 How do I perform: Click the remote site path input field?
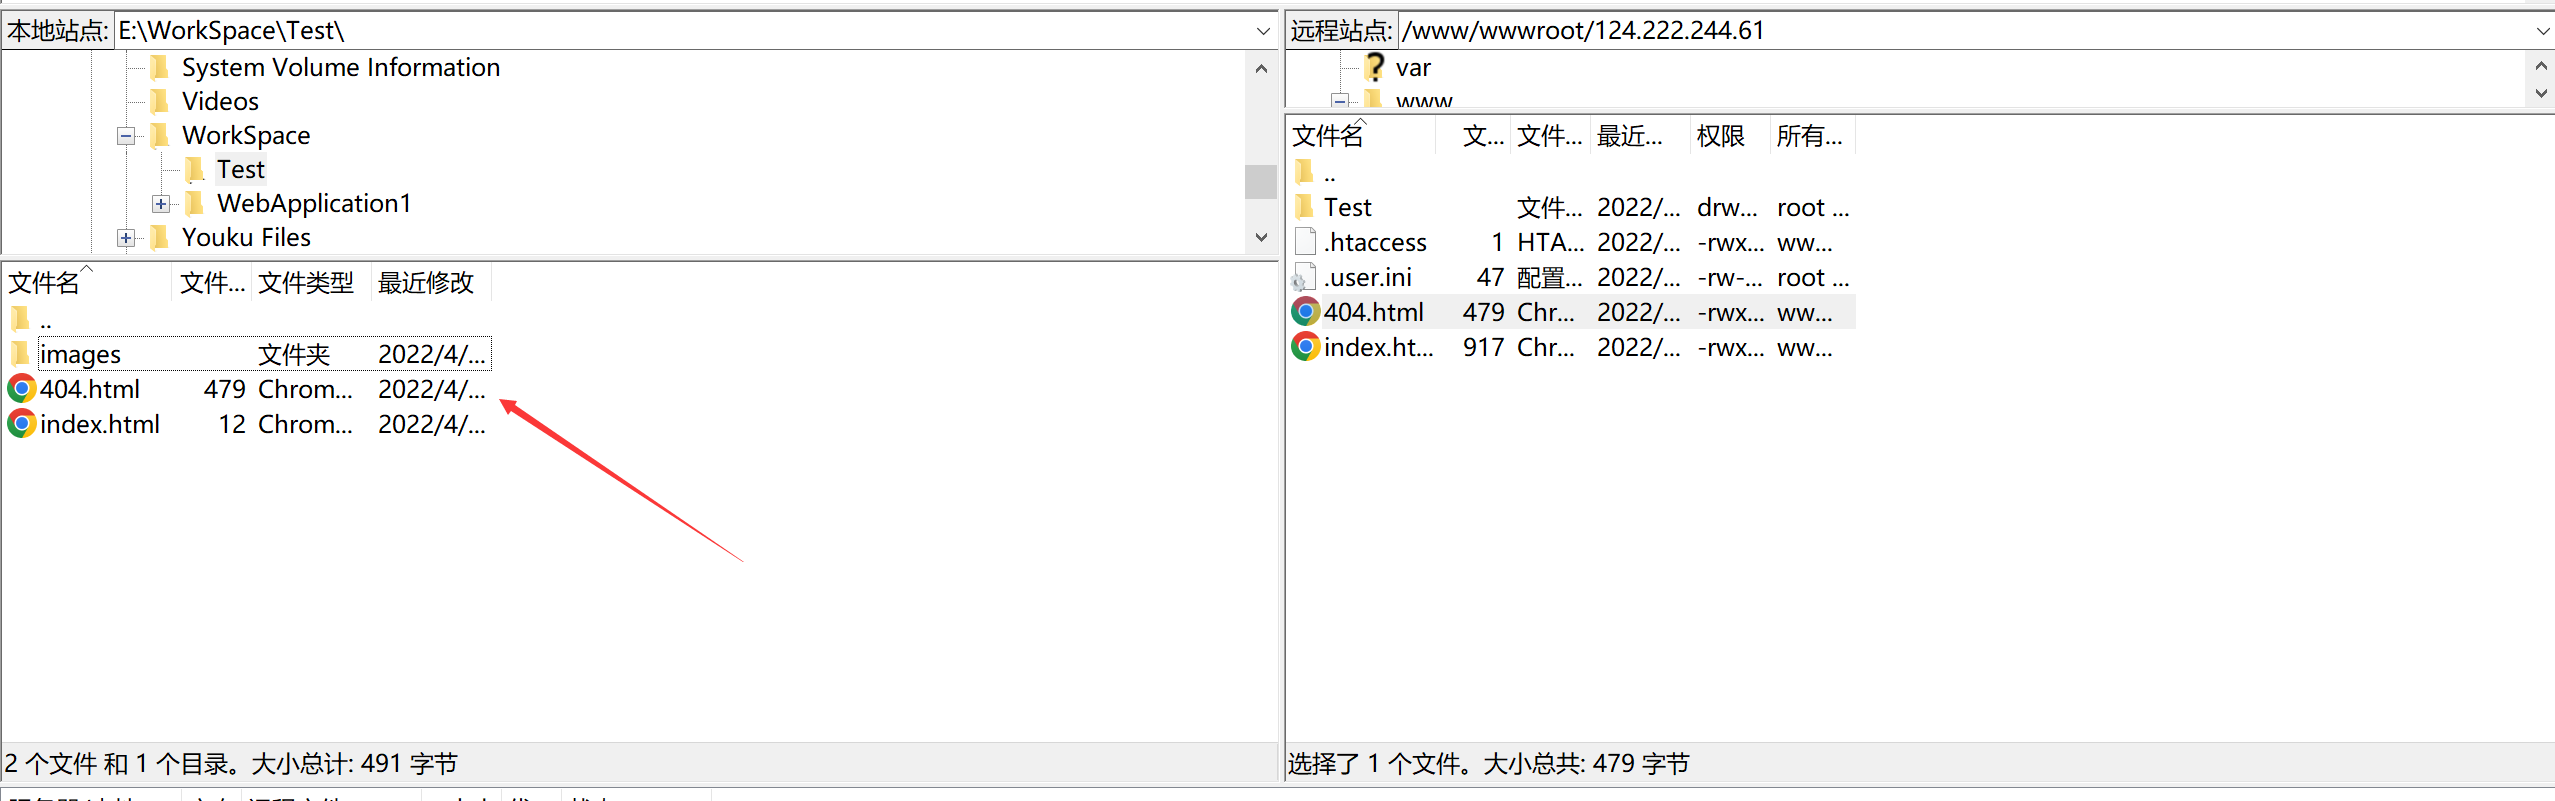1964,31
